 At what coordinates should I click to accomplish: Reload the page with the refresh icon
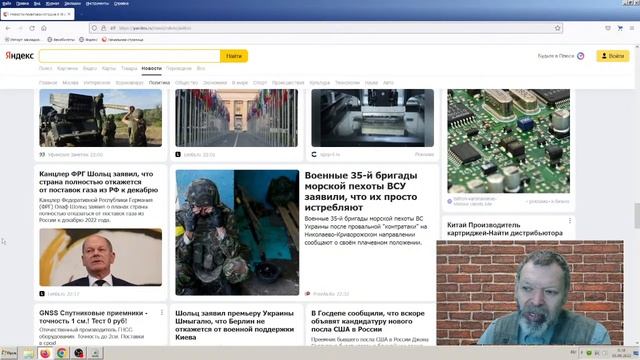point(32,28)
